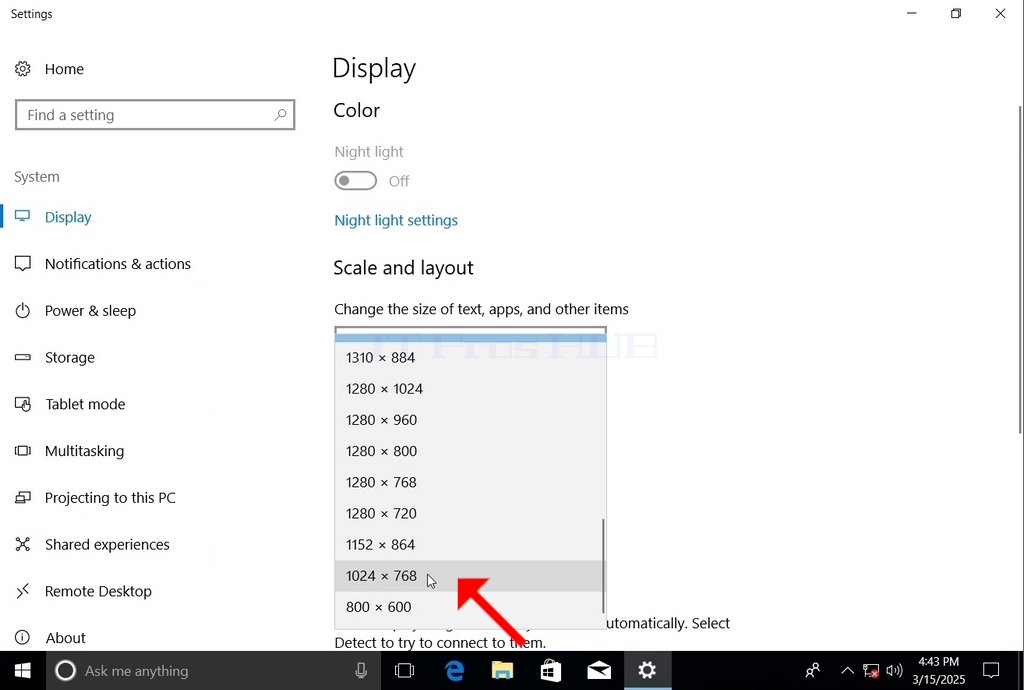Viewport: 1024px width, 690px height.
Task: Open Remote Desktop settings
Action: coord(84,591)
